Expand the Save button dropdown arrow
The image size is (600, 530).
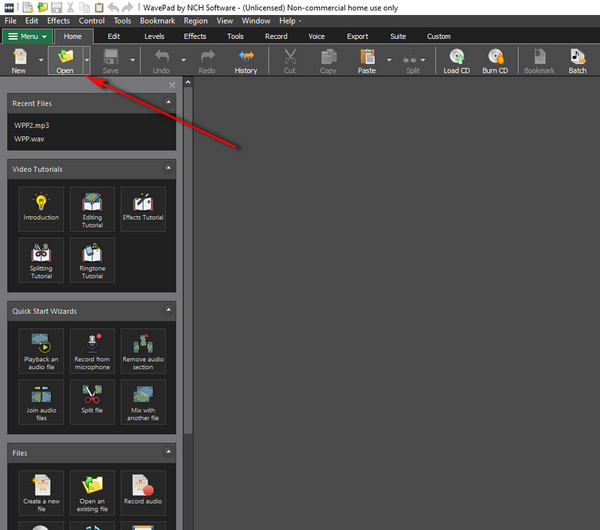pyautogui.click(x=132, y=60)
